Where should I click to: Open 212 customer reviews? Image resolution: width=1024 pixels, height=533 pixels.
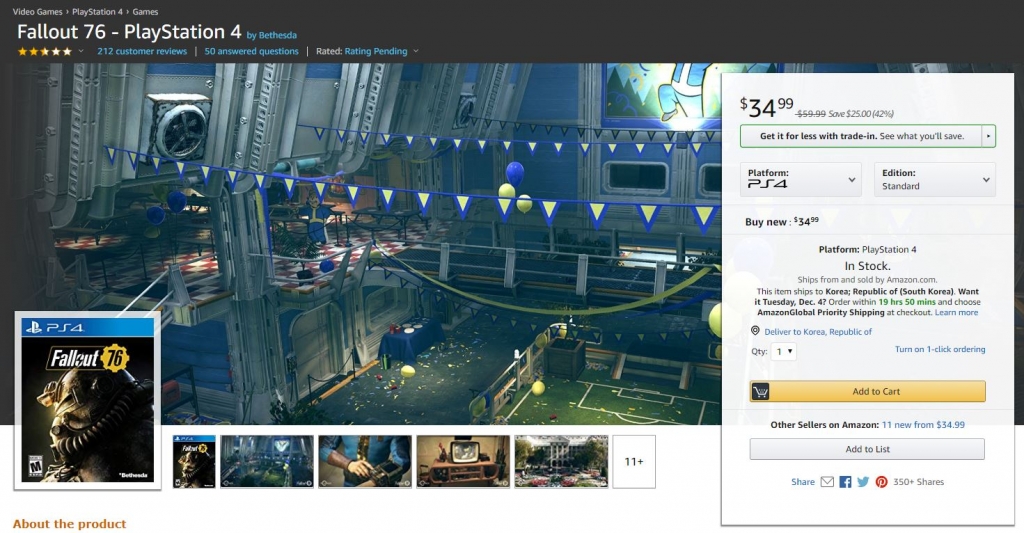[142, 51]
